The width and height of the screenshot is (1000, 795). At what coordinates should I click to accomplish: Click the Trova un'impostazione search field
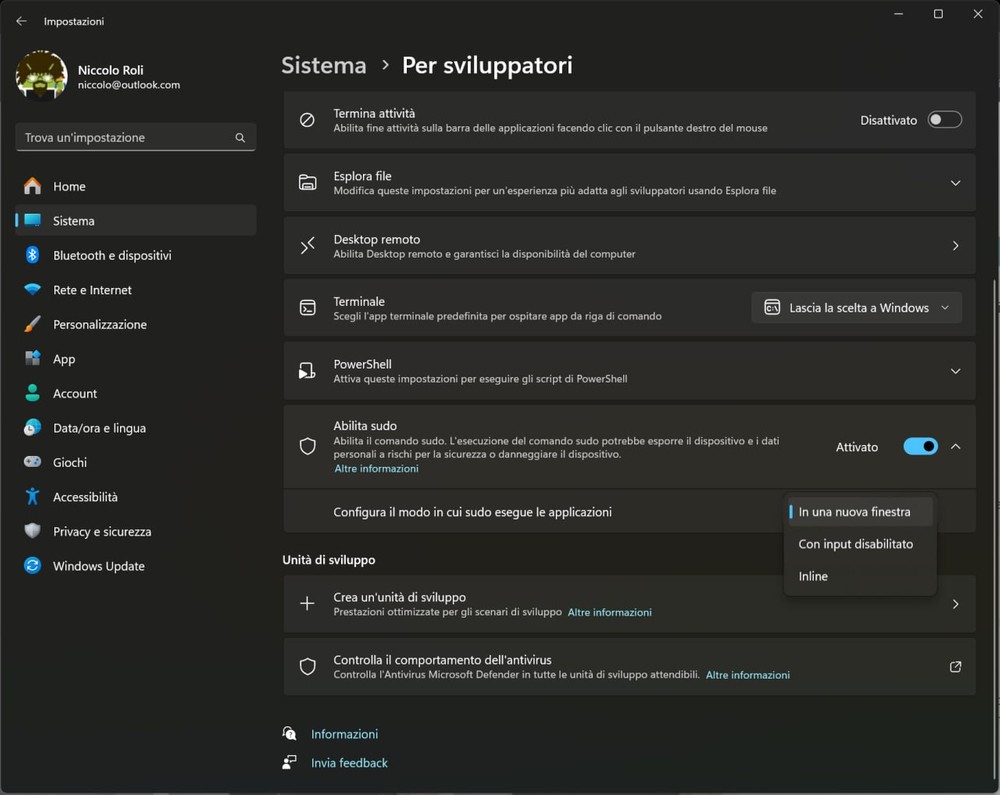(x=125, y=138)
